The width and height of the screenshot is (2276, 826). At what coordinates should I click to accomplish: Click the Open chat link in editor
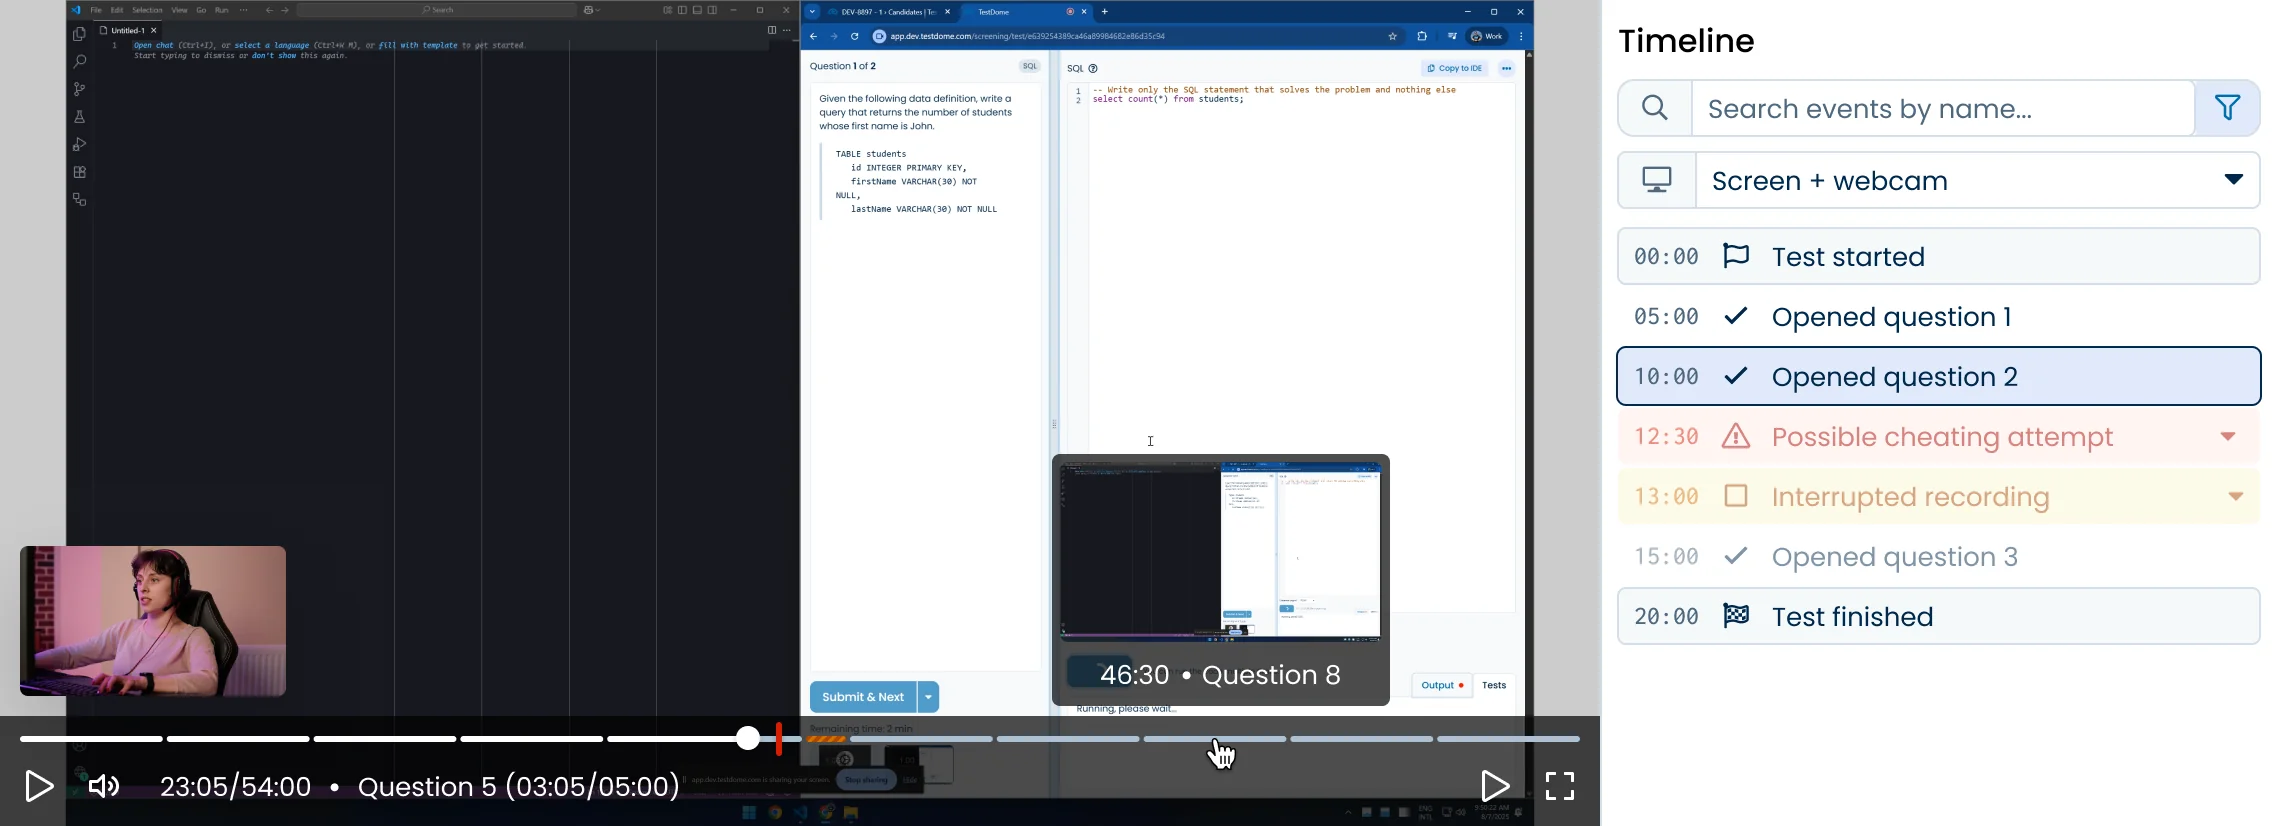point(154,45)
